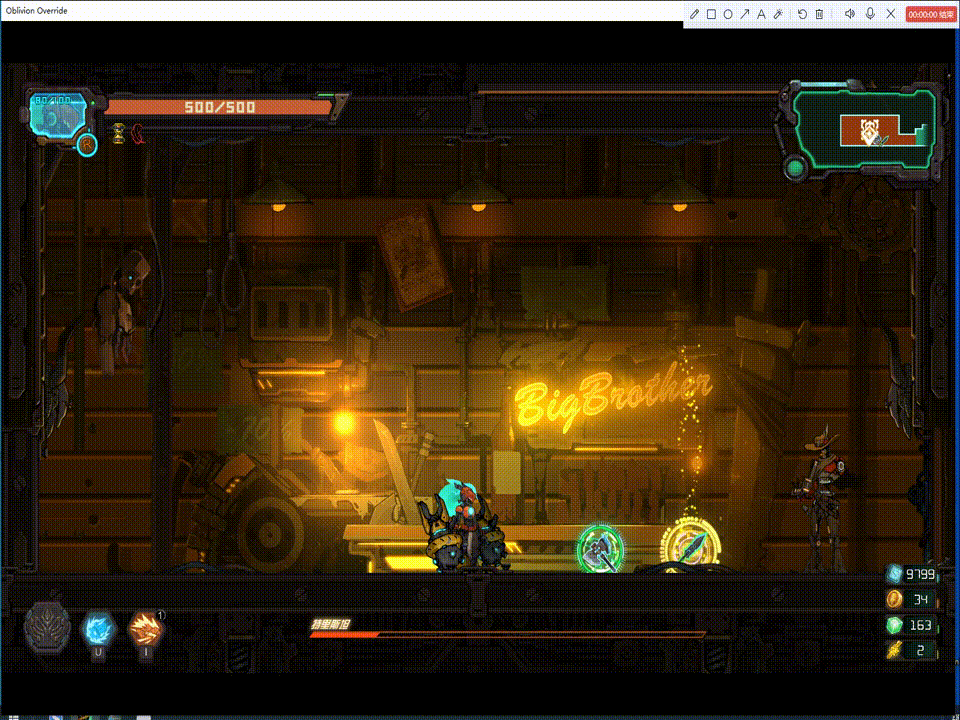Choose the circle annotation tool
Image resolution: width=960 pixels, height=720 pixels.
coord(727,14)
